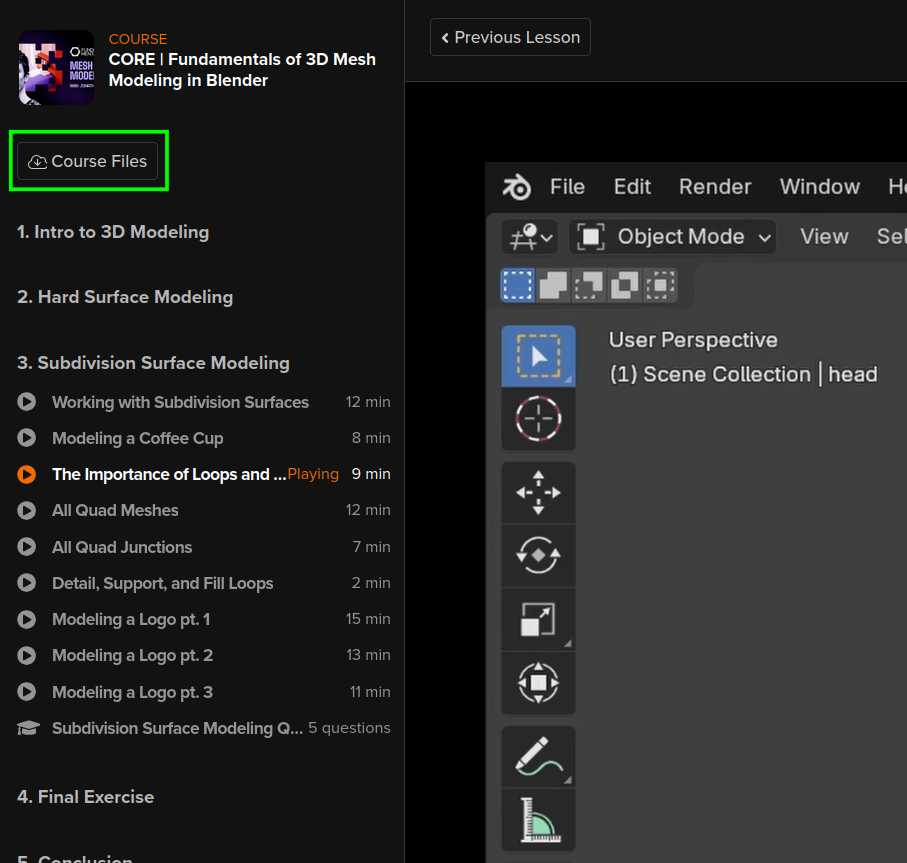Click play icon for Working with Subdivision Surfaces
Viewport: 907px width, 863px height.
[27, 402]
